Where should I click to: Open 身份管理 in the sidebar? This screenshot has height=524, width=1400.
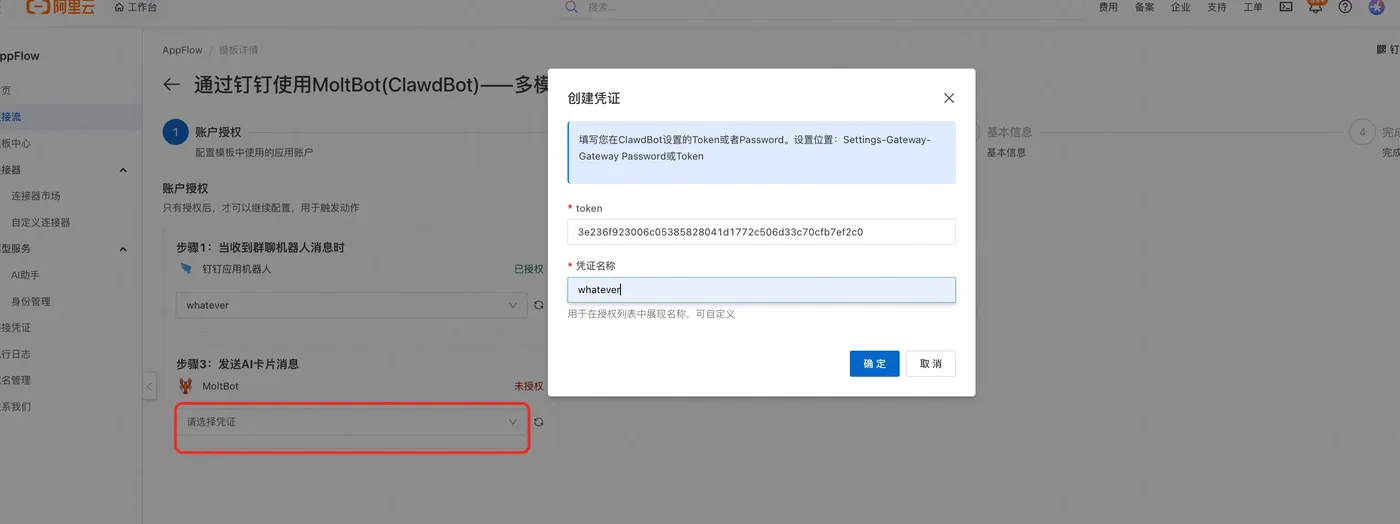coord(31,301)
